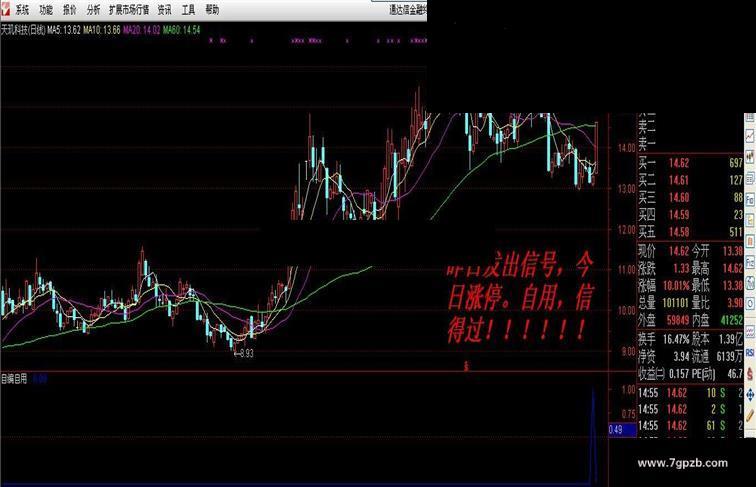Click the candlestick chart icon in right sidebar

[x=750, y=156]
